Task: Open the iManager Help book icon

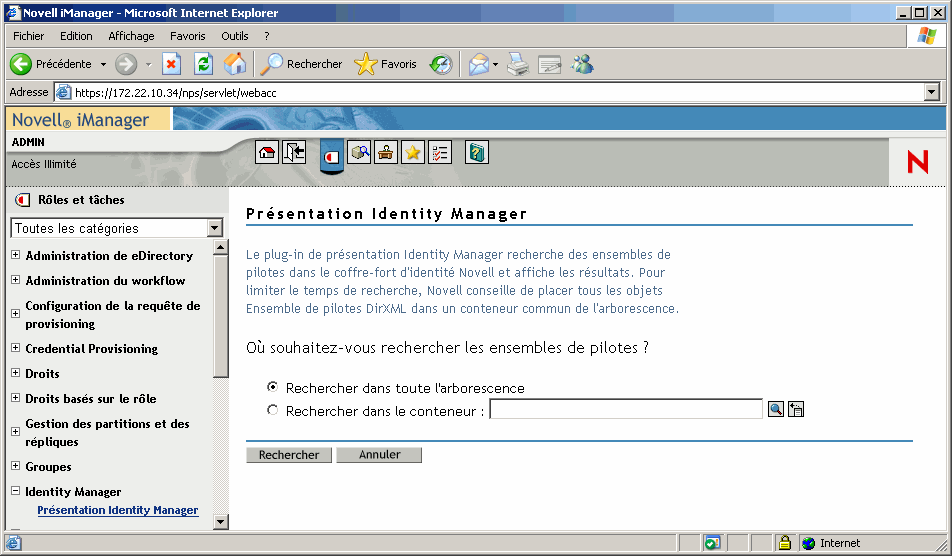Action: point(477,152)
